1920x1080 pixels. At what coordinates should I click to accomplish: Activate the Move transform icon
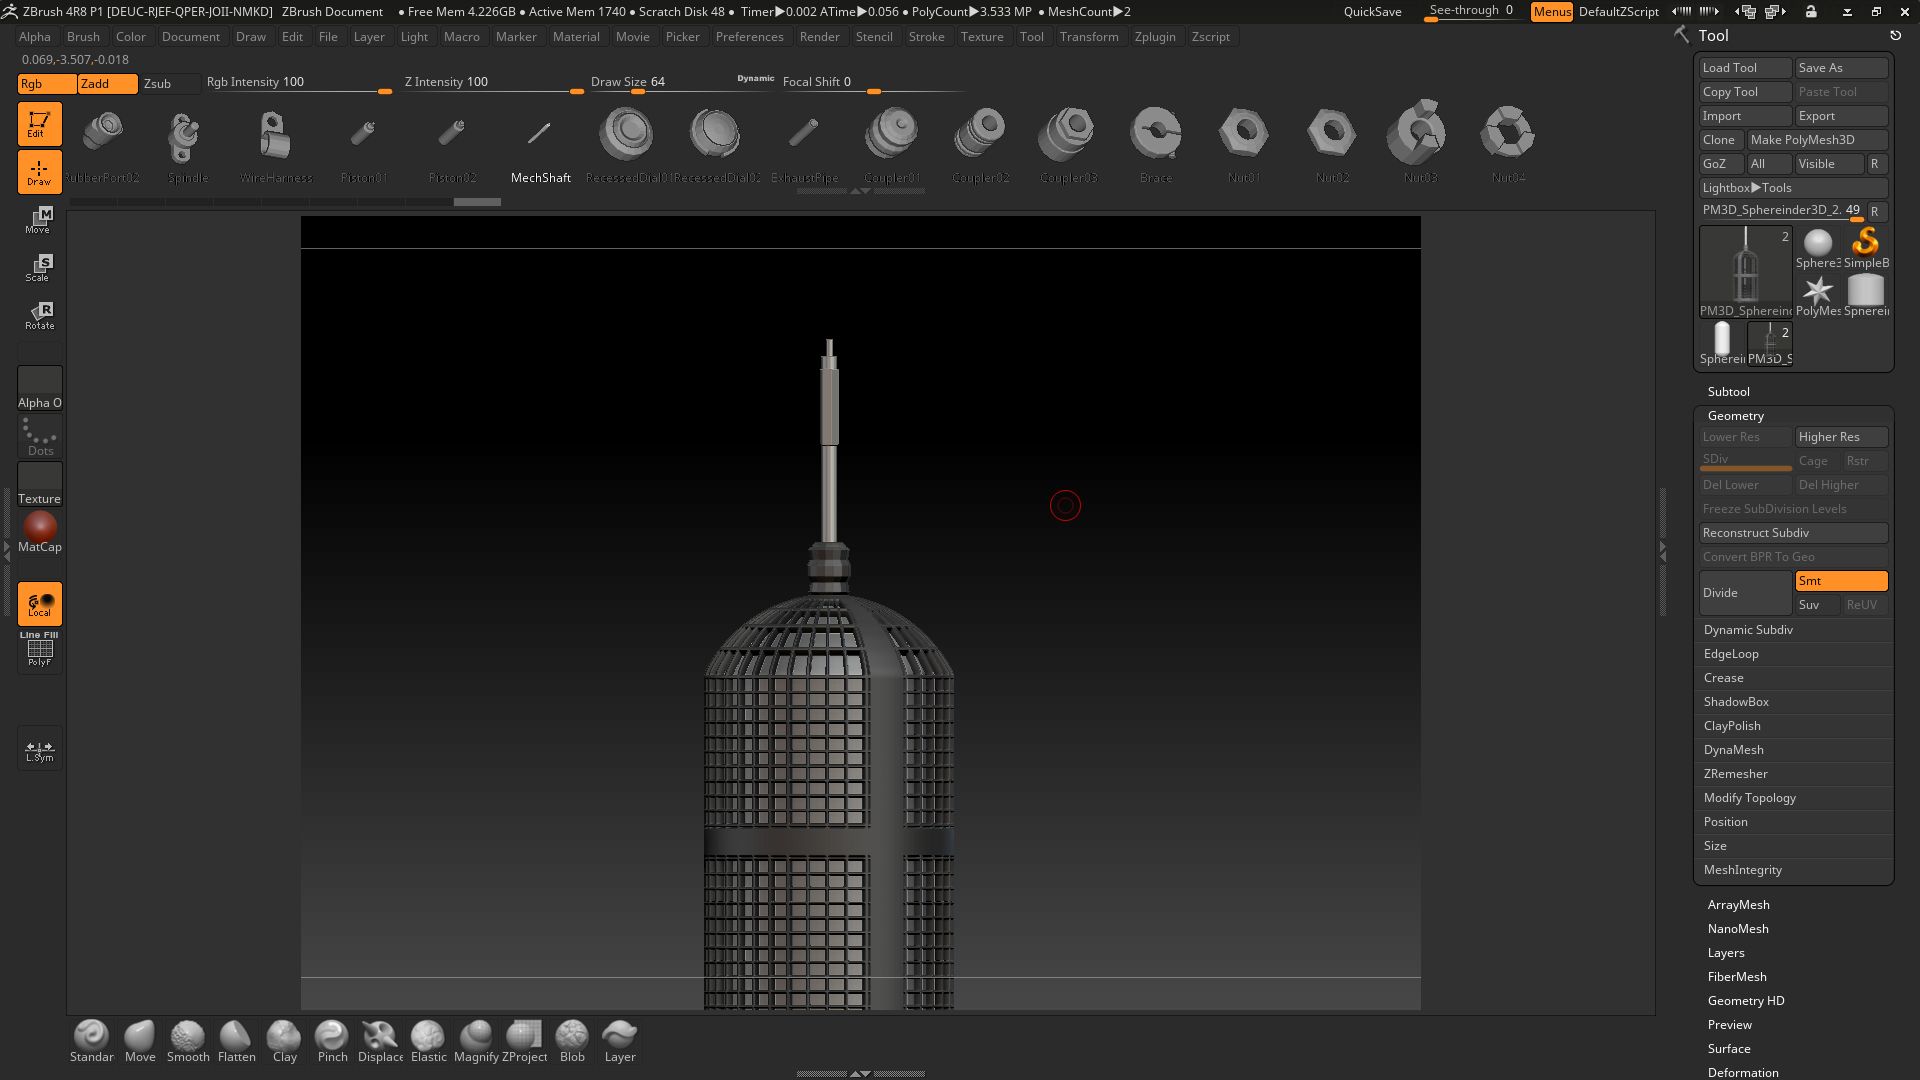coord(40,220)
